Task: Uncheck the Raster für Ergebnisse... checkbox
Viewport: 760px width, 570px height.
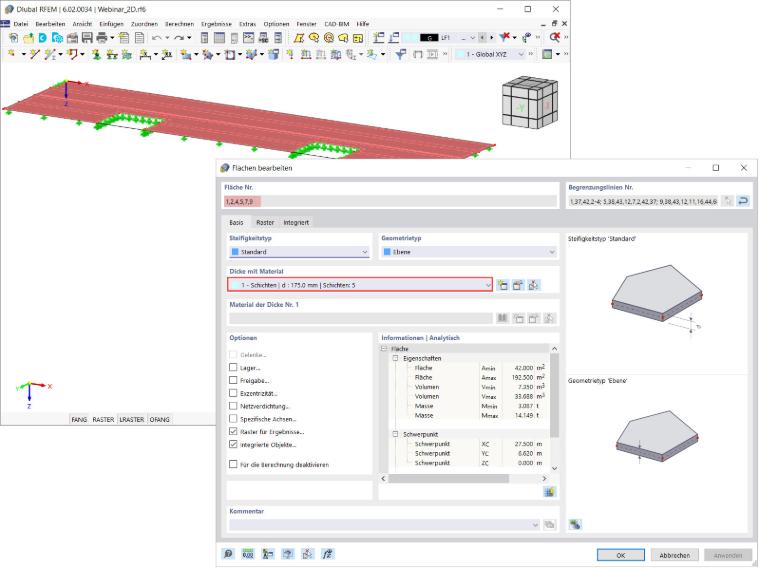Action: 233,431
